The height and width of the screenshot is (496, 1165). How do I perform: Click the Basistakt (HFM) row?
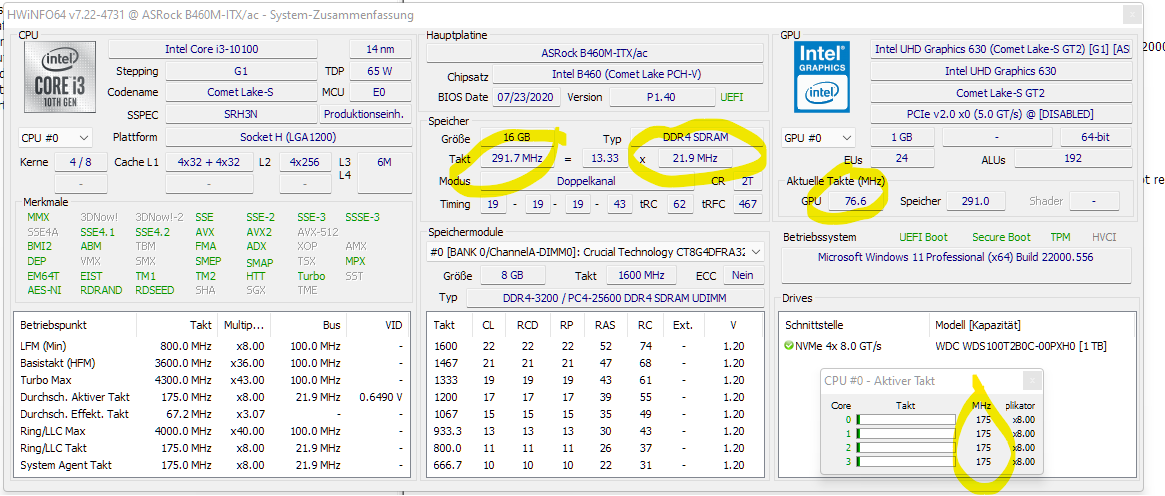(x=212, y=363)
